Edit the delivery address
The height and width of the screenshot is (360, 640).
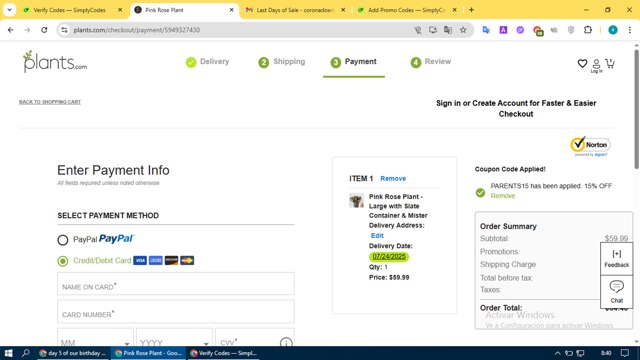click(x=377, y=236)
